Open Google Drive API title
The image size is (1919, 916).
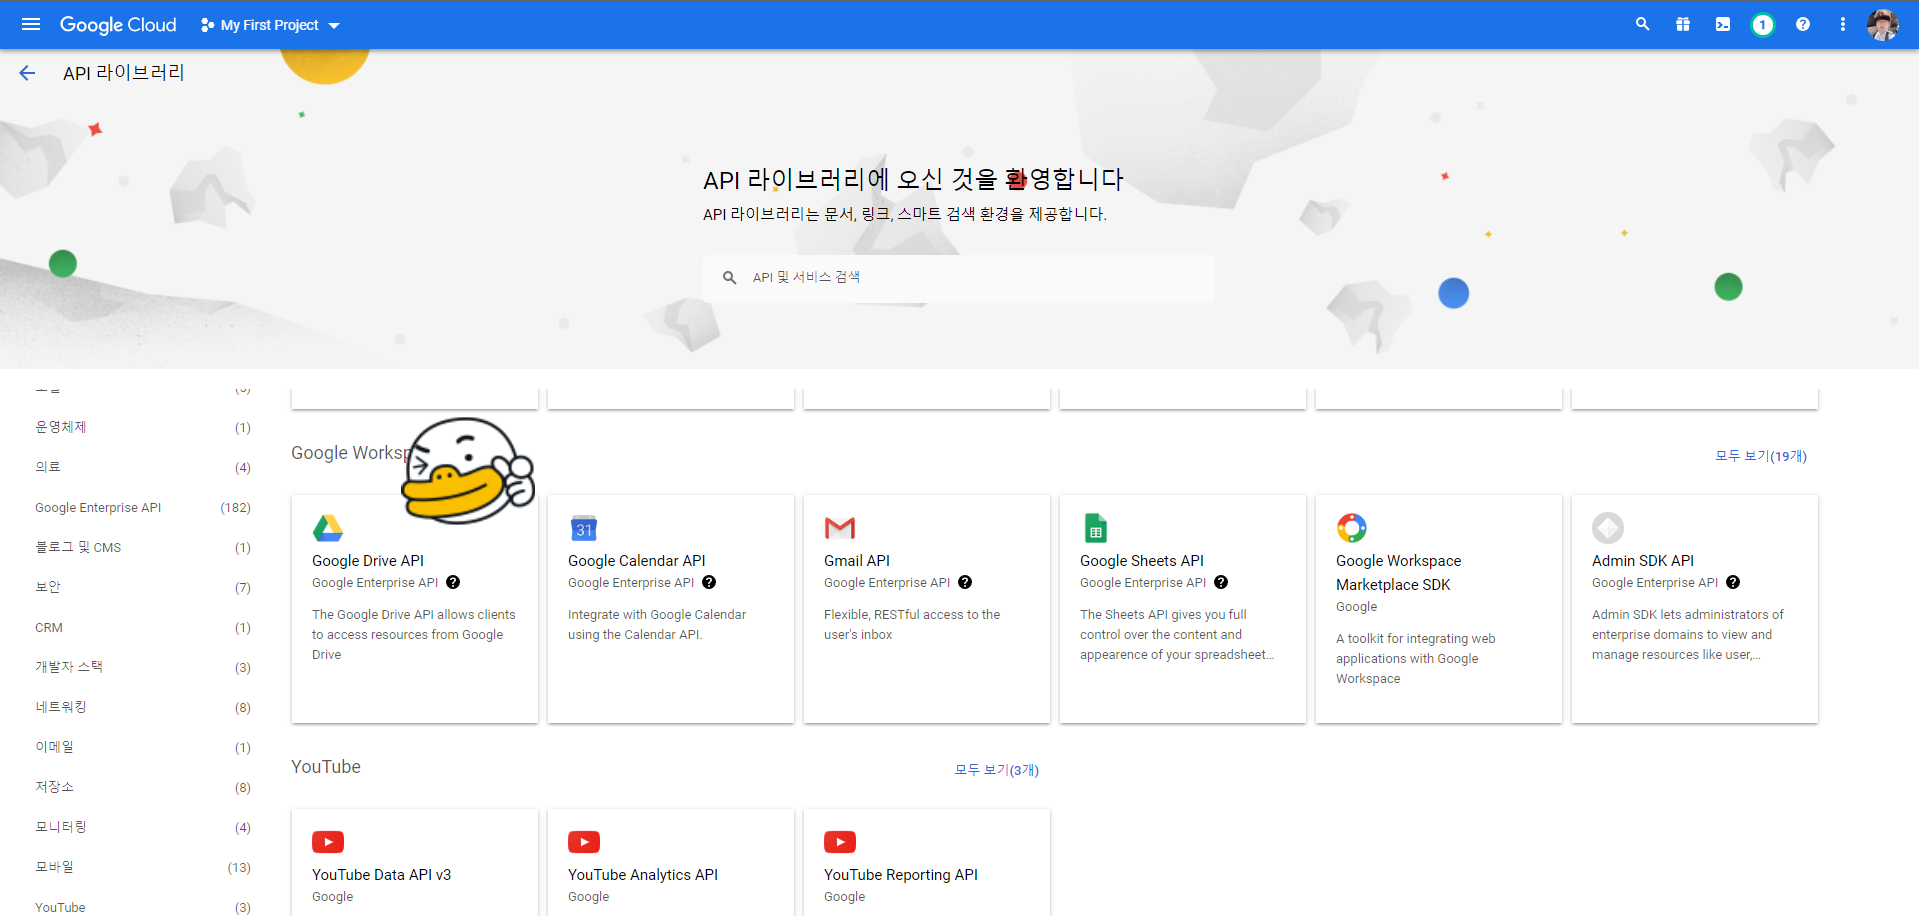[x=368, y=561]
